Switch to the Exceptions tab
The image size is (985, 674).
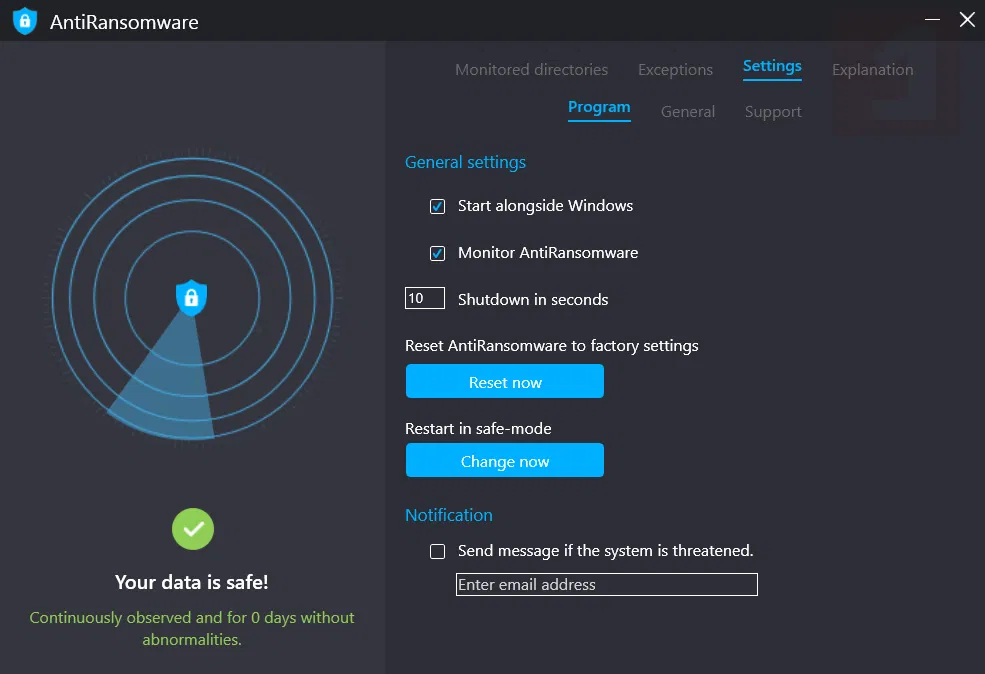tap(675, 70)
